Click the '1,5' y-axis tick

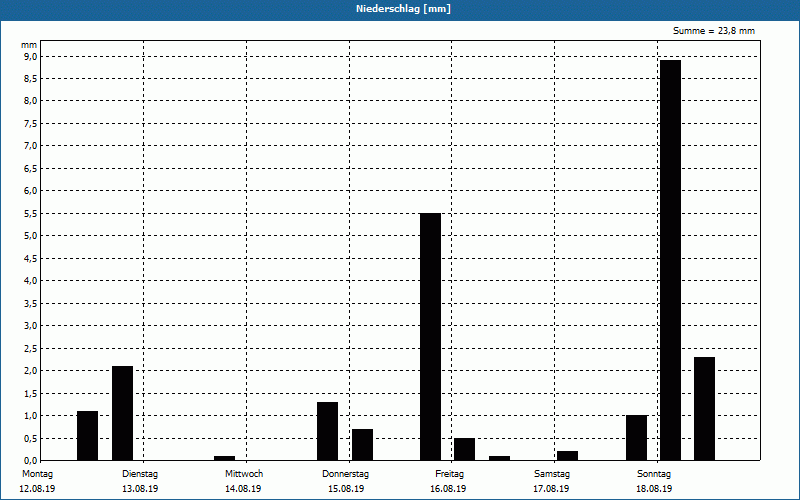click(x=31, y=393)
